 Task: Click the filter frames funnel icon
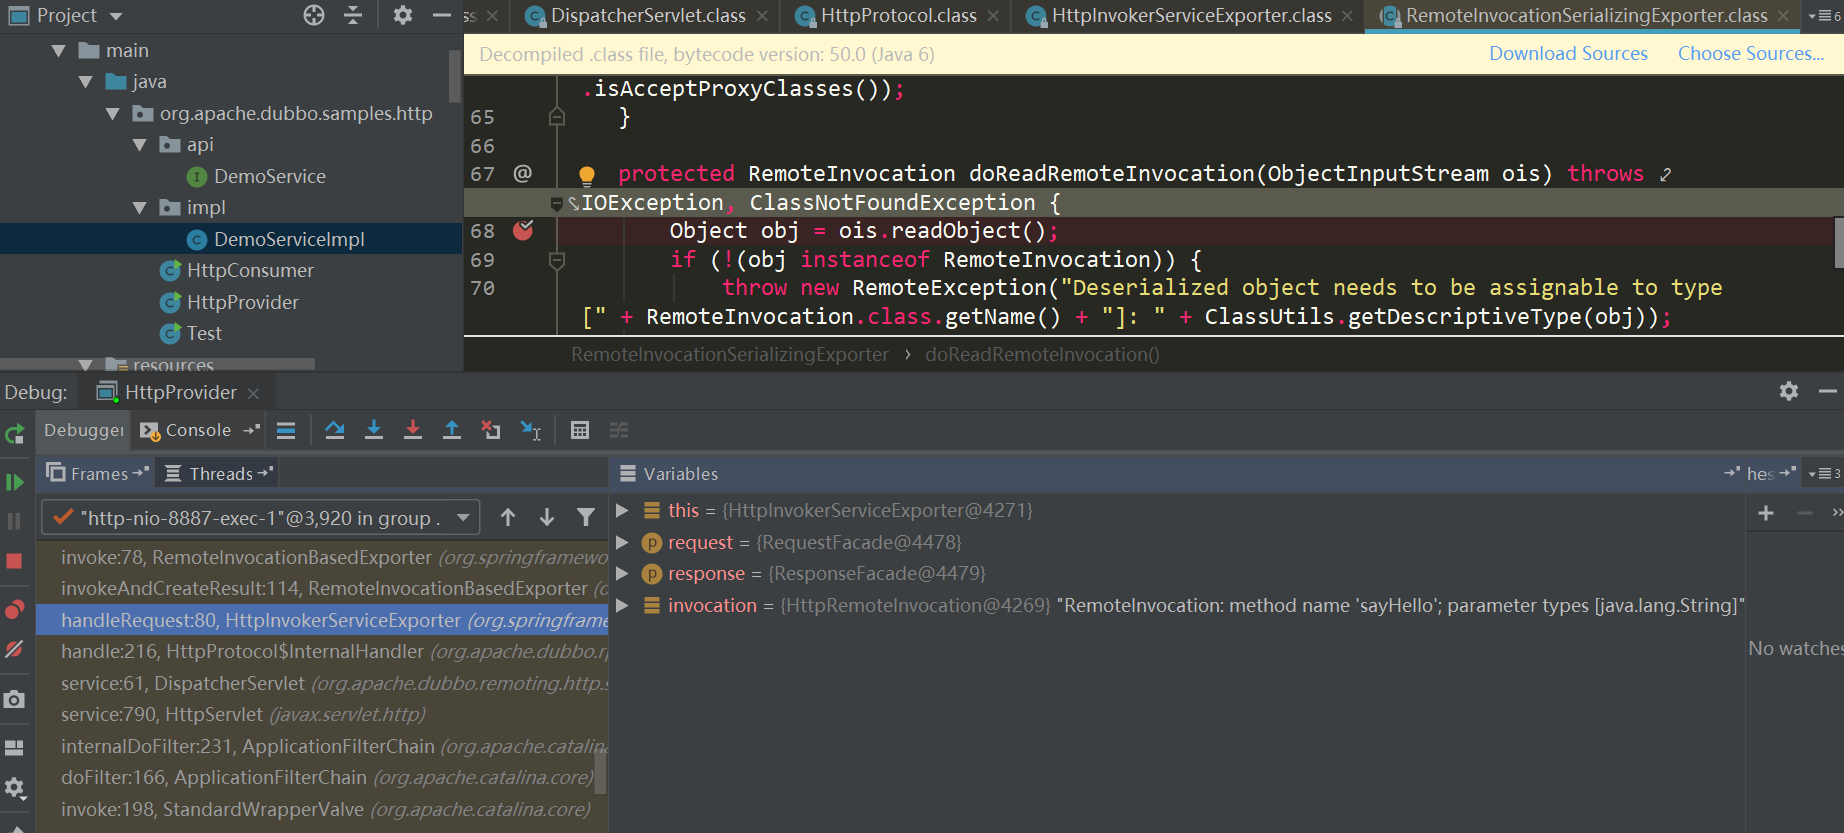pyautogui.click(x=586, y=517)
